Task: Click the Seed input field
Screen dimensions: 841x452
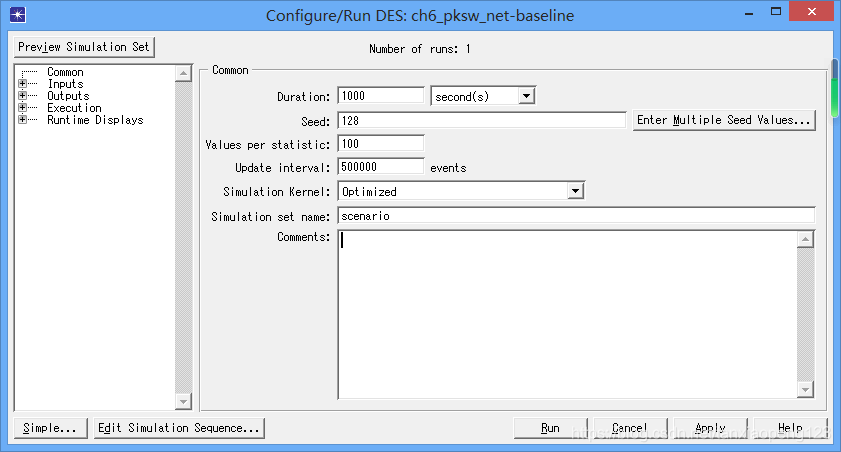Action: pos(482,121)
